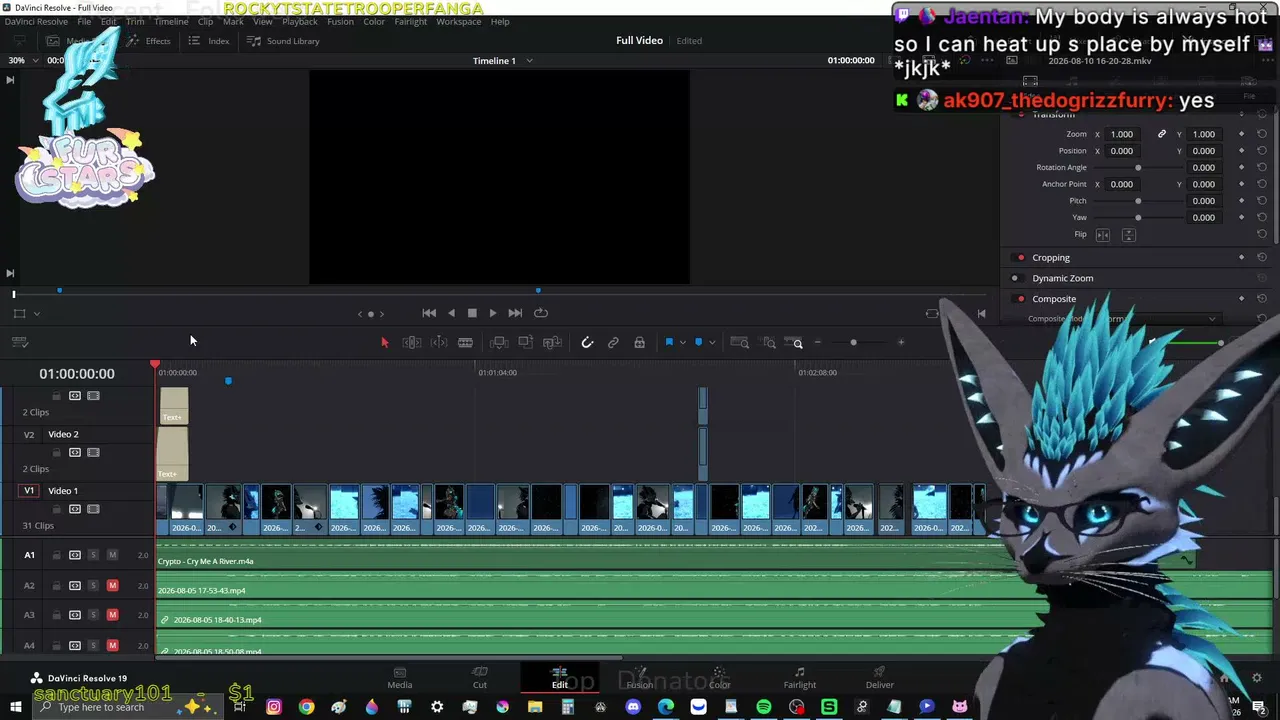Image resolution: width=1280 pixels, height=720 pixels.
Task: Open the Index panel
Action: [x=210, y=41]
